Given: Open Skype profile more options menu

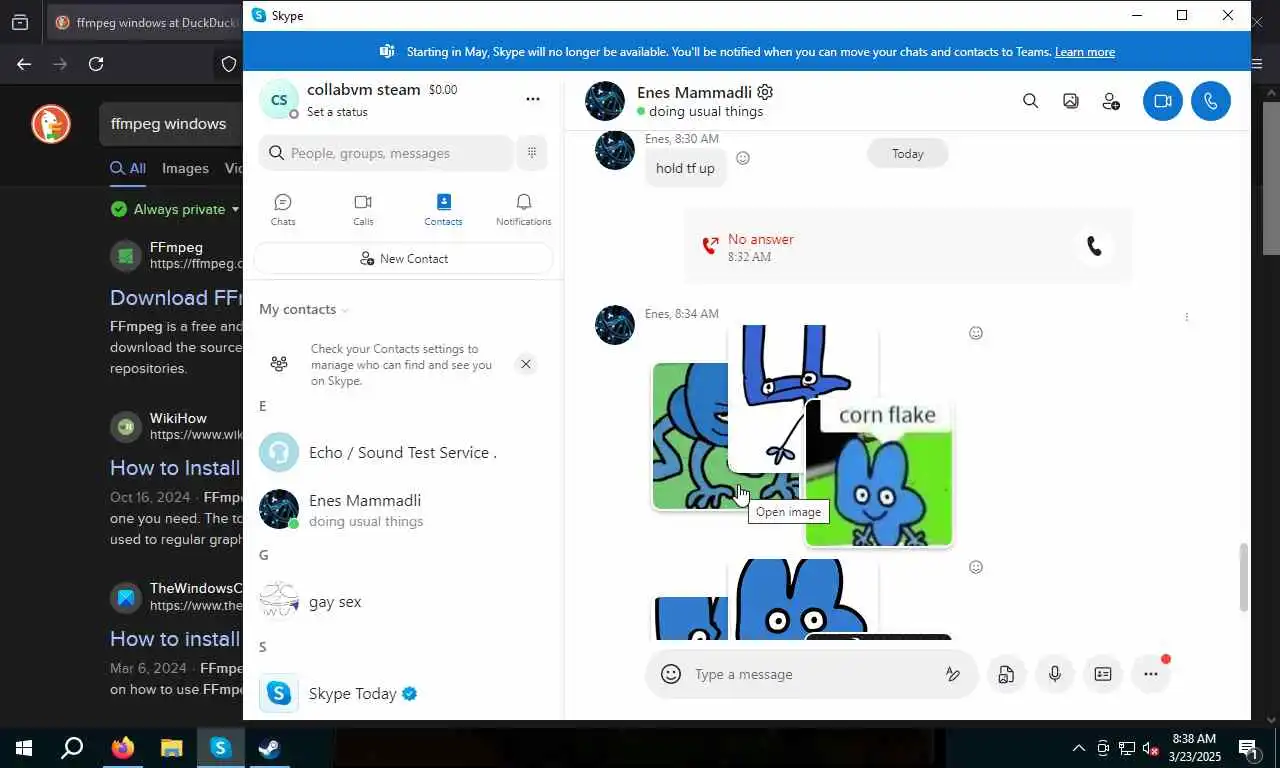Looking at the screenshot, I should (x=533, y=99).
